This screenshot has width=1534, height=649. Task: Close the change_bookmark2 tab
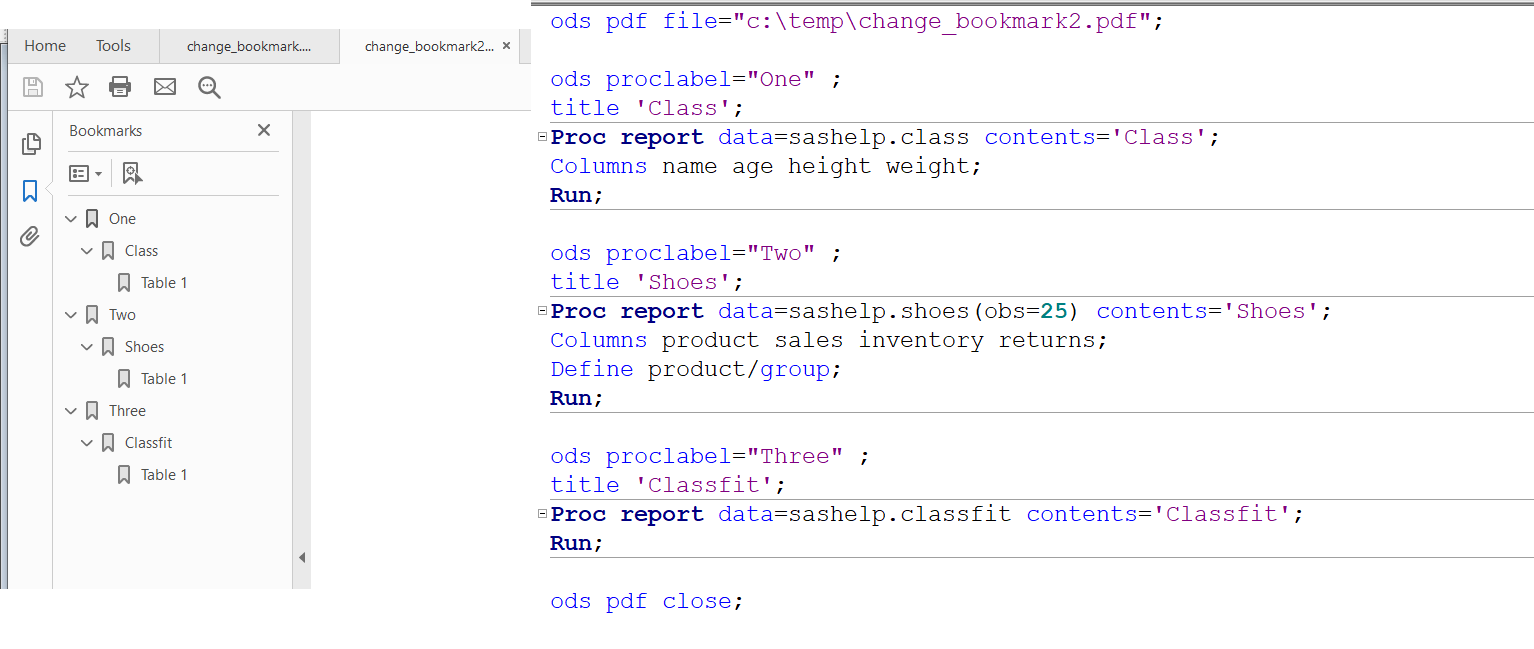click(x=505, y=45)
